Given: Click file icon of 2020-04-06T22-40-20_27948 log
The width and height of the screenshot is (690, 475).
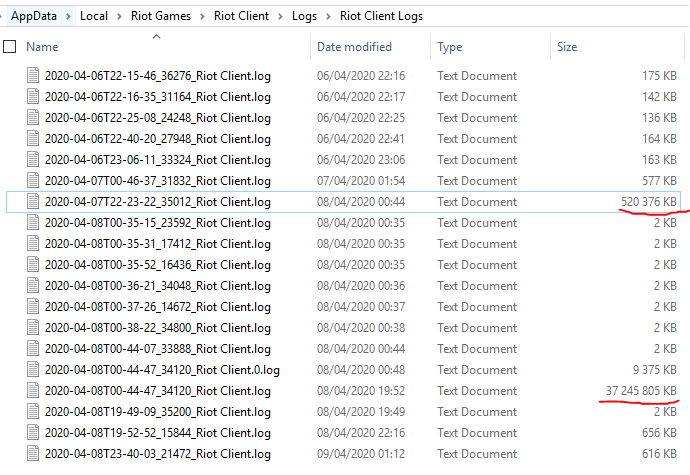Looking at the screenshot, I should coord(33,138).
